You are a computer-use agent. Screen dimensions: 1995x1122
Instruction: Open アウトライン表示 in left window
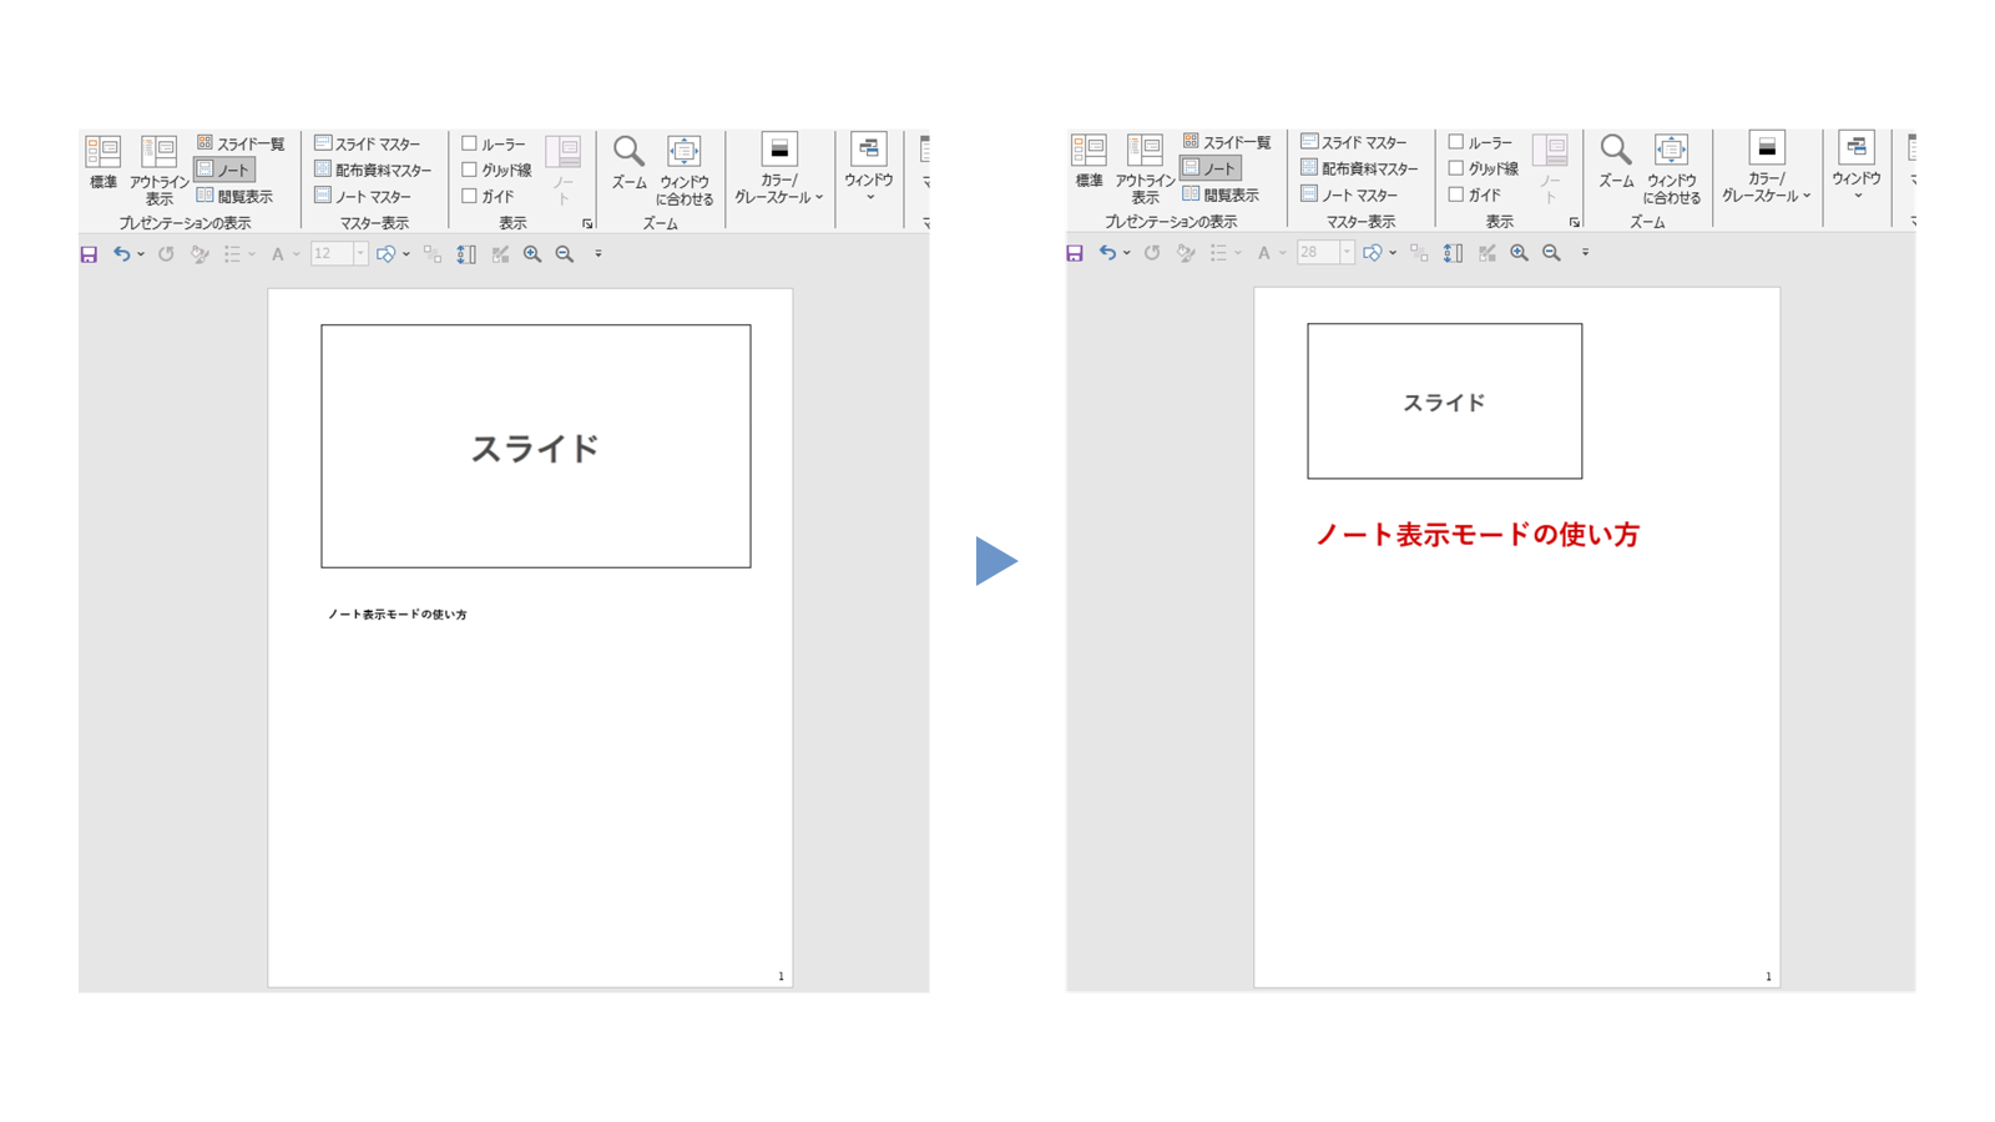[158, 170]
